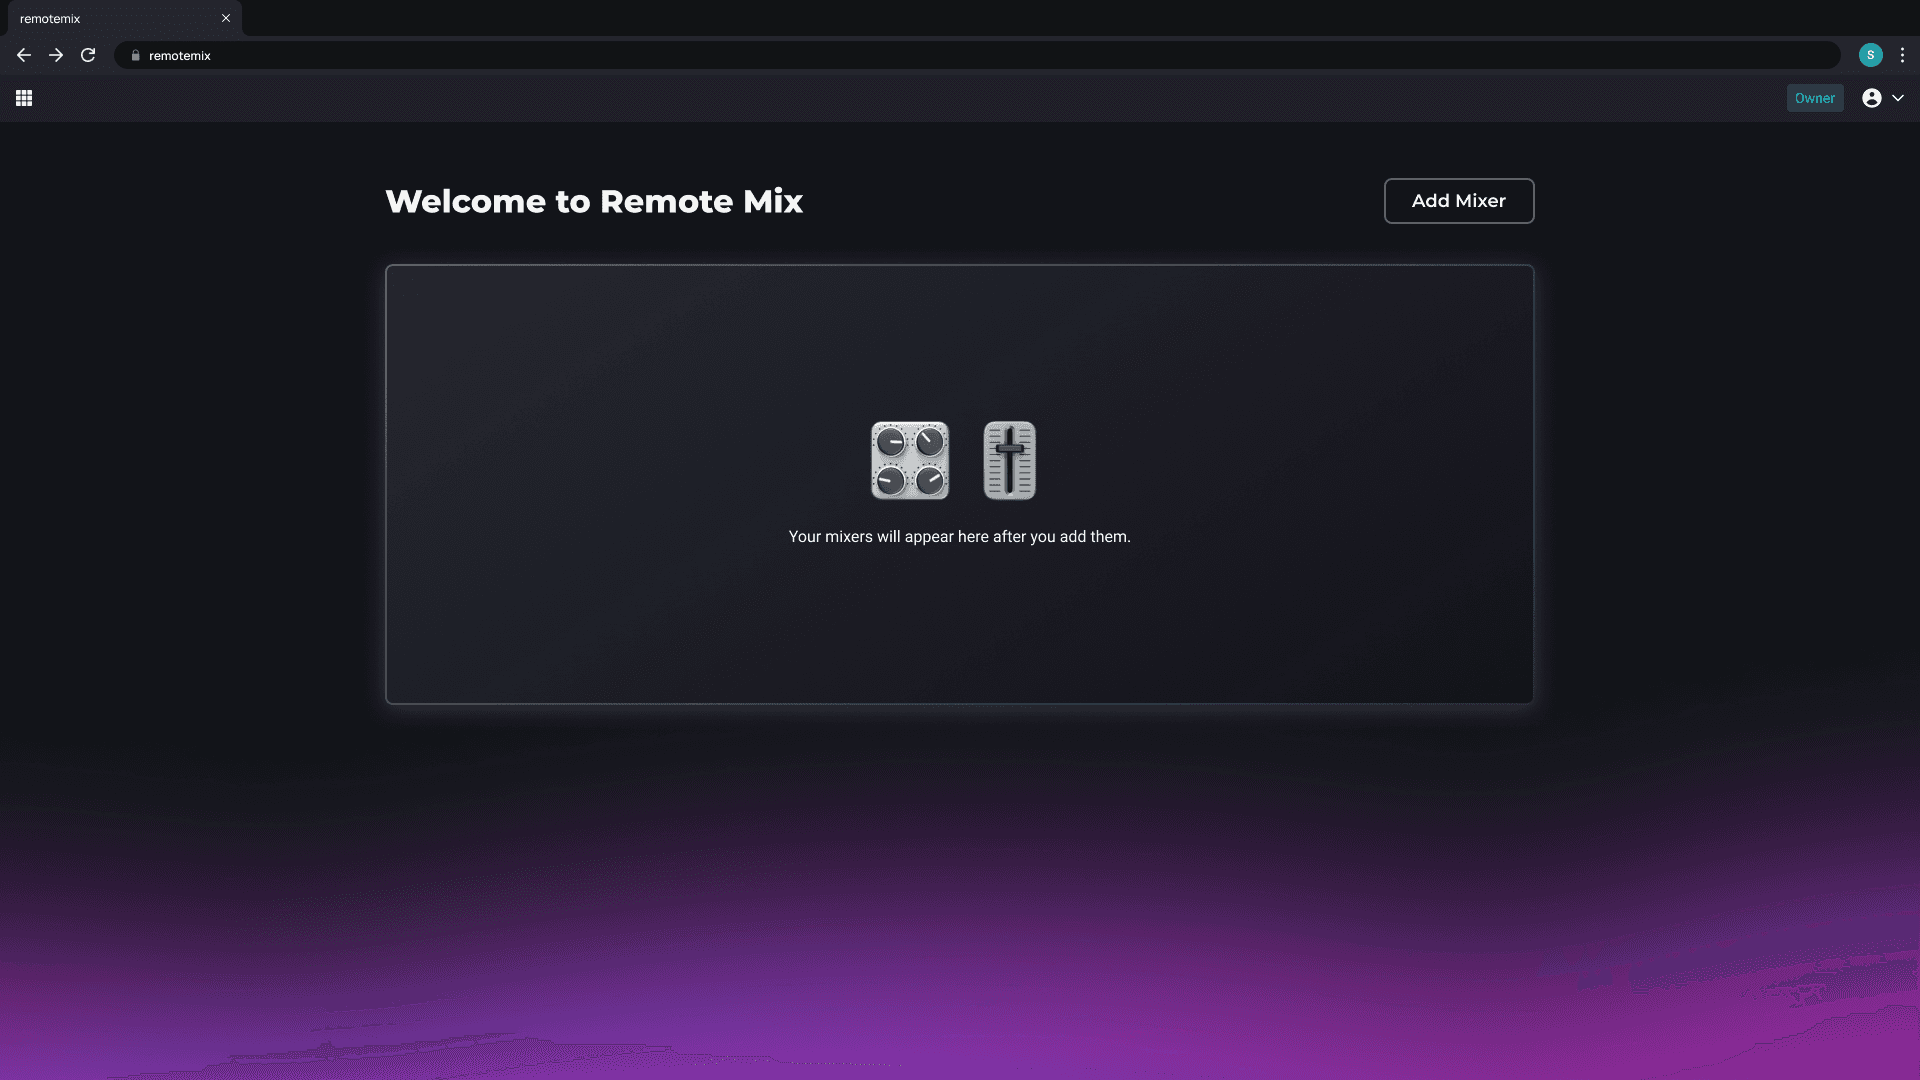Open the browser three-dot menu
Image resolution: width=1920 pixels, height=1080 pixels.
pos(1902,55)
